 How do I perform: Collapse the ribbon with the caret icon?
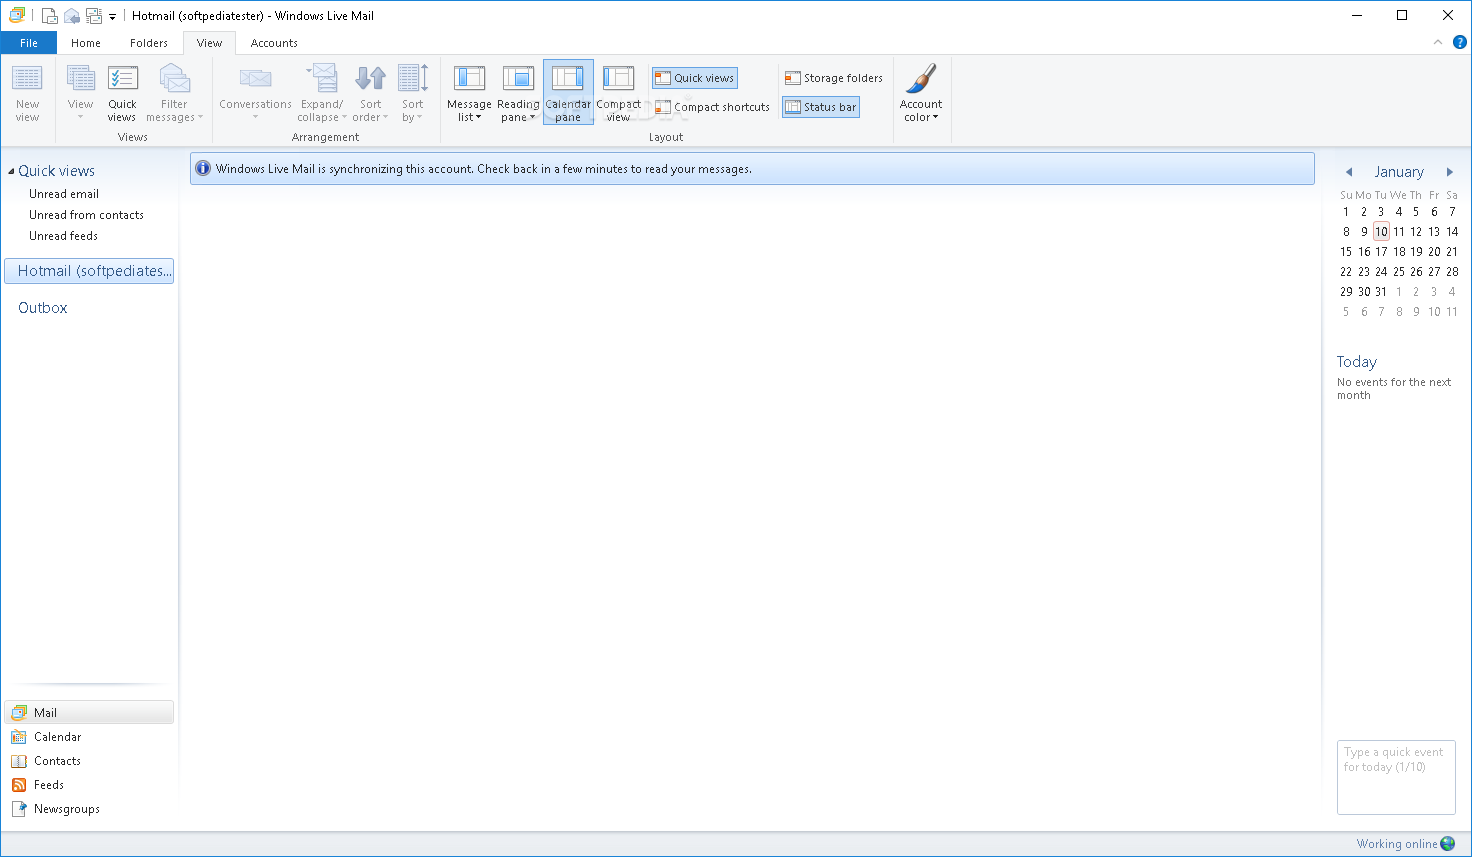[x=1438, y=42]
